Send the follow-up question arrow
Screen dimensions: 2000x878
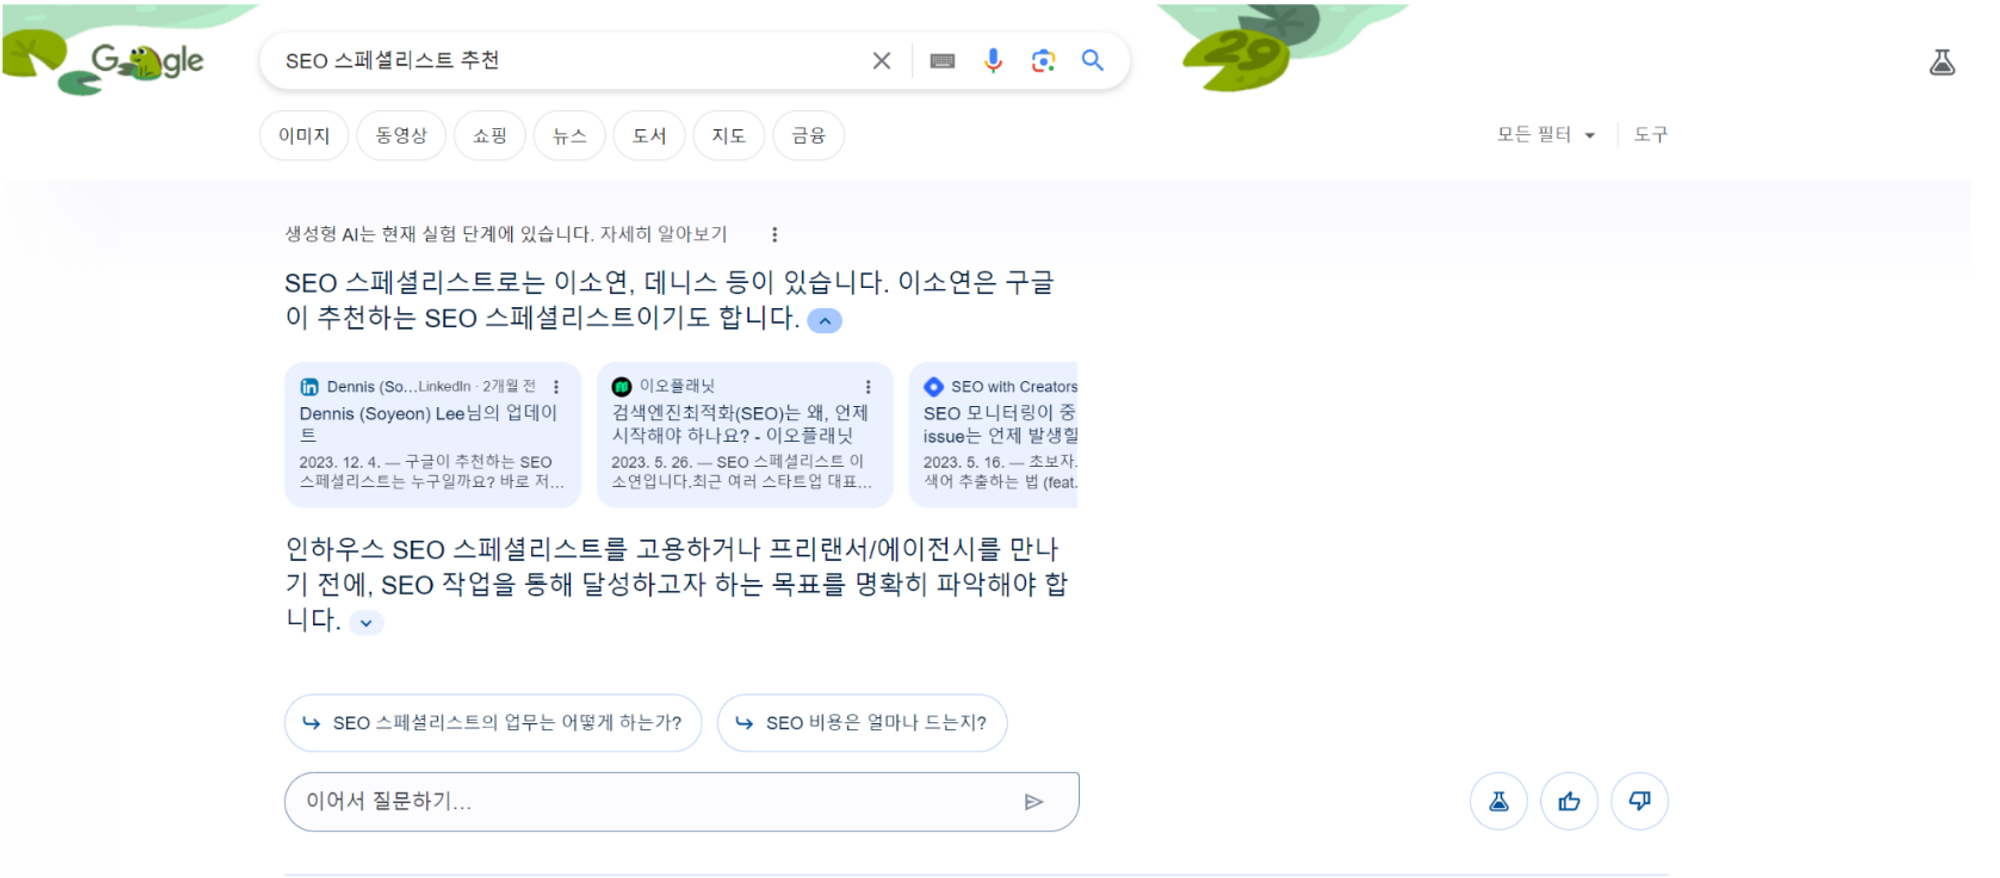[x=1034, y=802]
